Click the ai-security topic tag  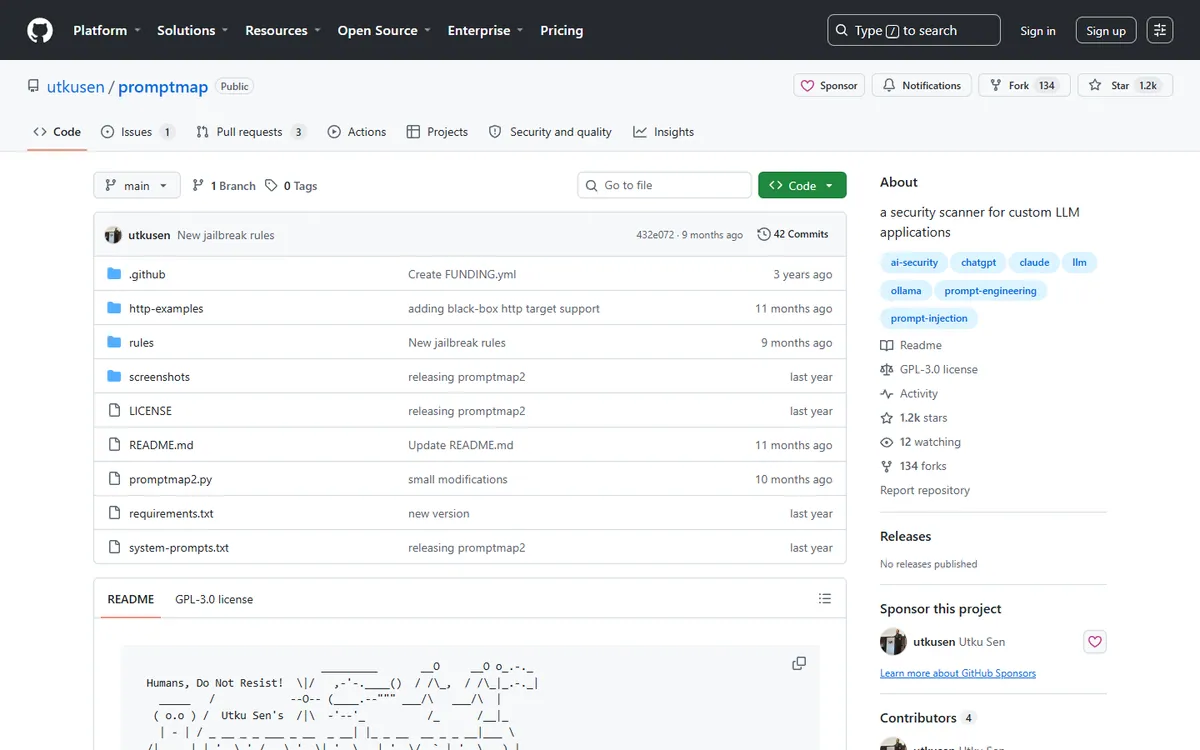coord(914,262)
